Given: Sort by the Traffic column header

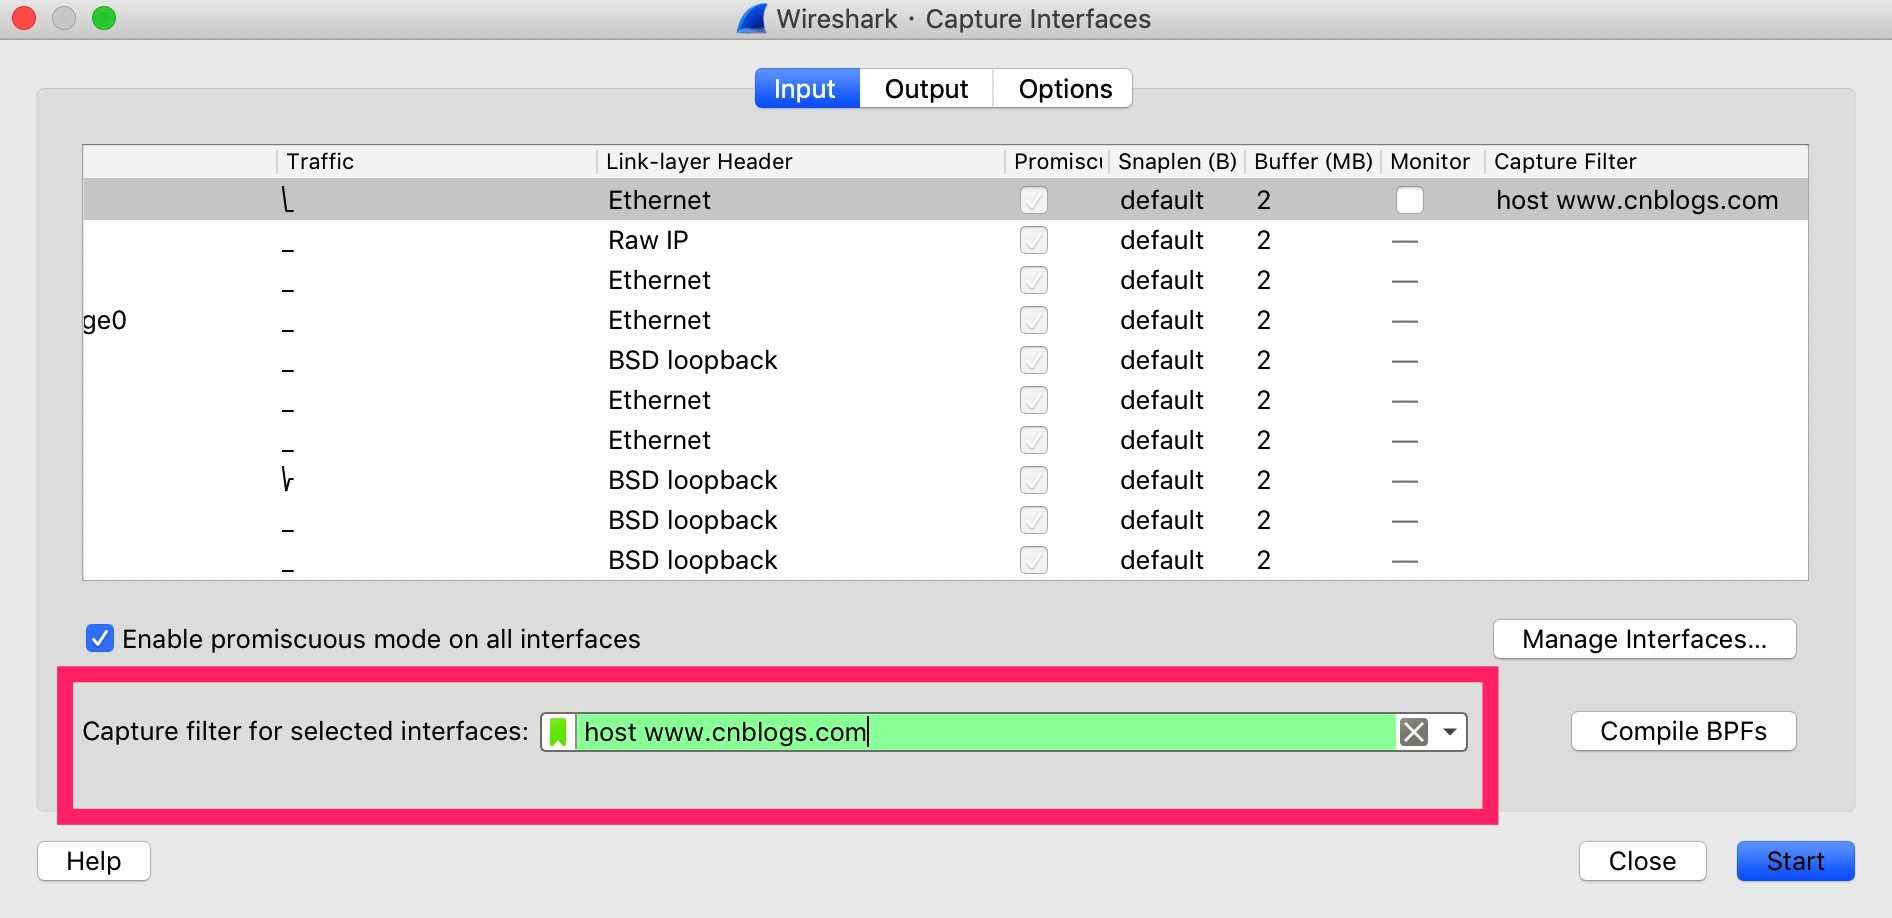Looking at the screenshot, I should pos(437,161).
